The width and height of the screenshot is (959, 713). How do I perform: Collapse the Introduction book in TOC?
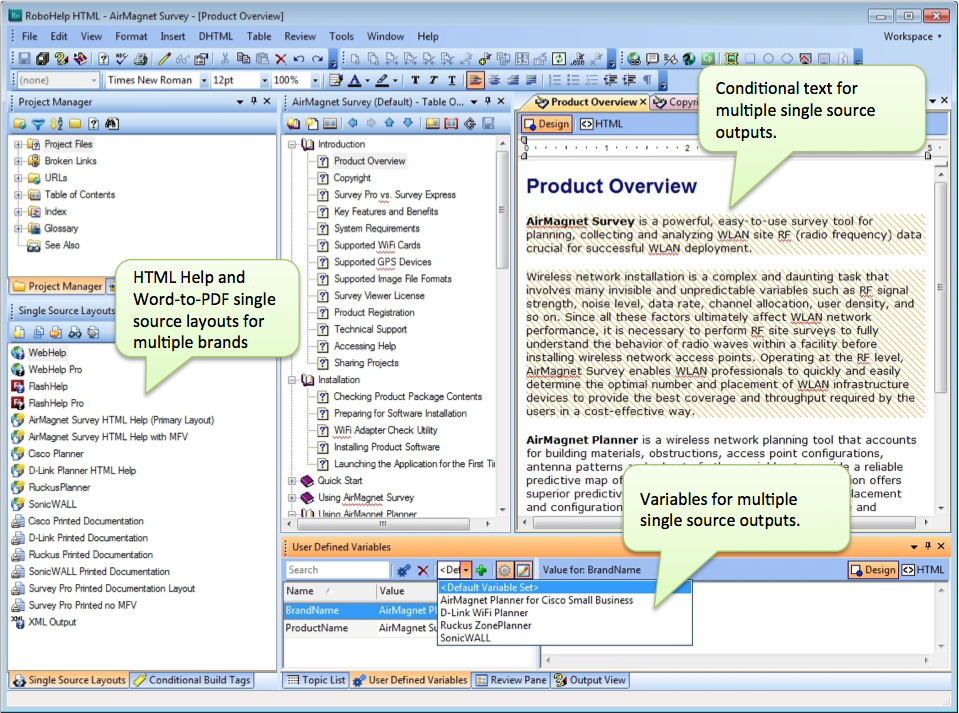(x=292, y=145)
